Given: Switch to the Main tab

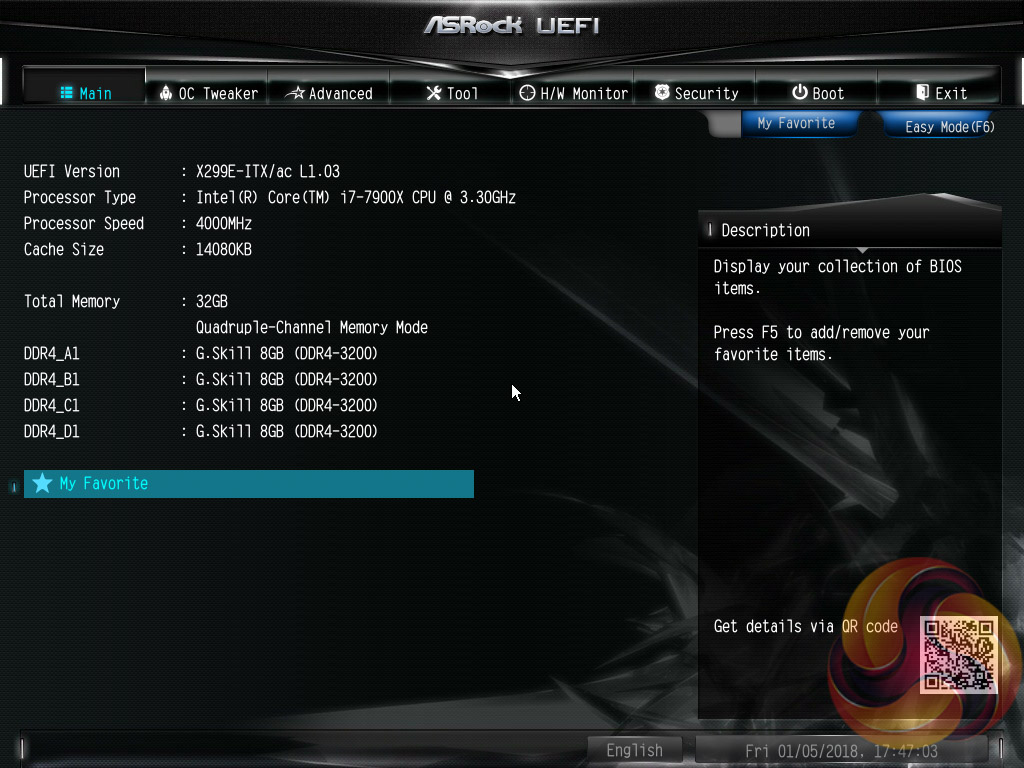Looking at the screenshot, I should click(x=85, y=87).
